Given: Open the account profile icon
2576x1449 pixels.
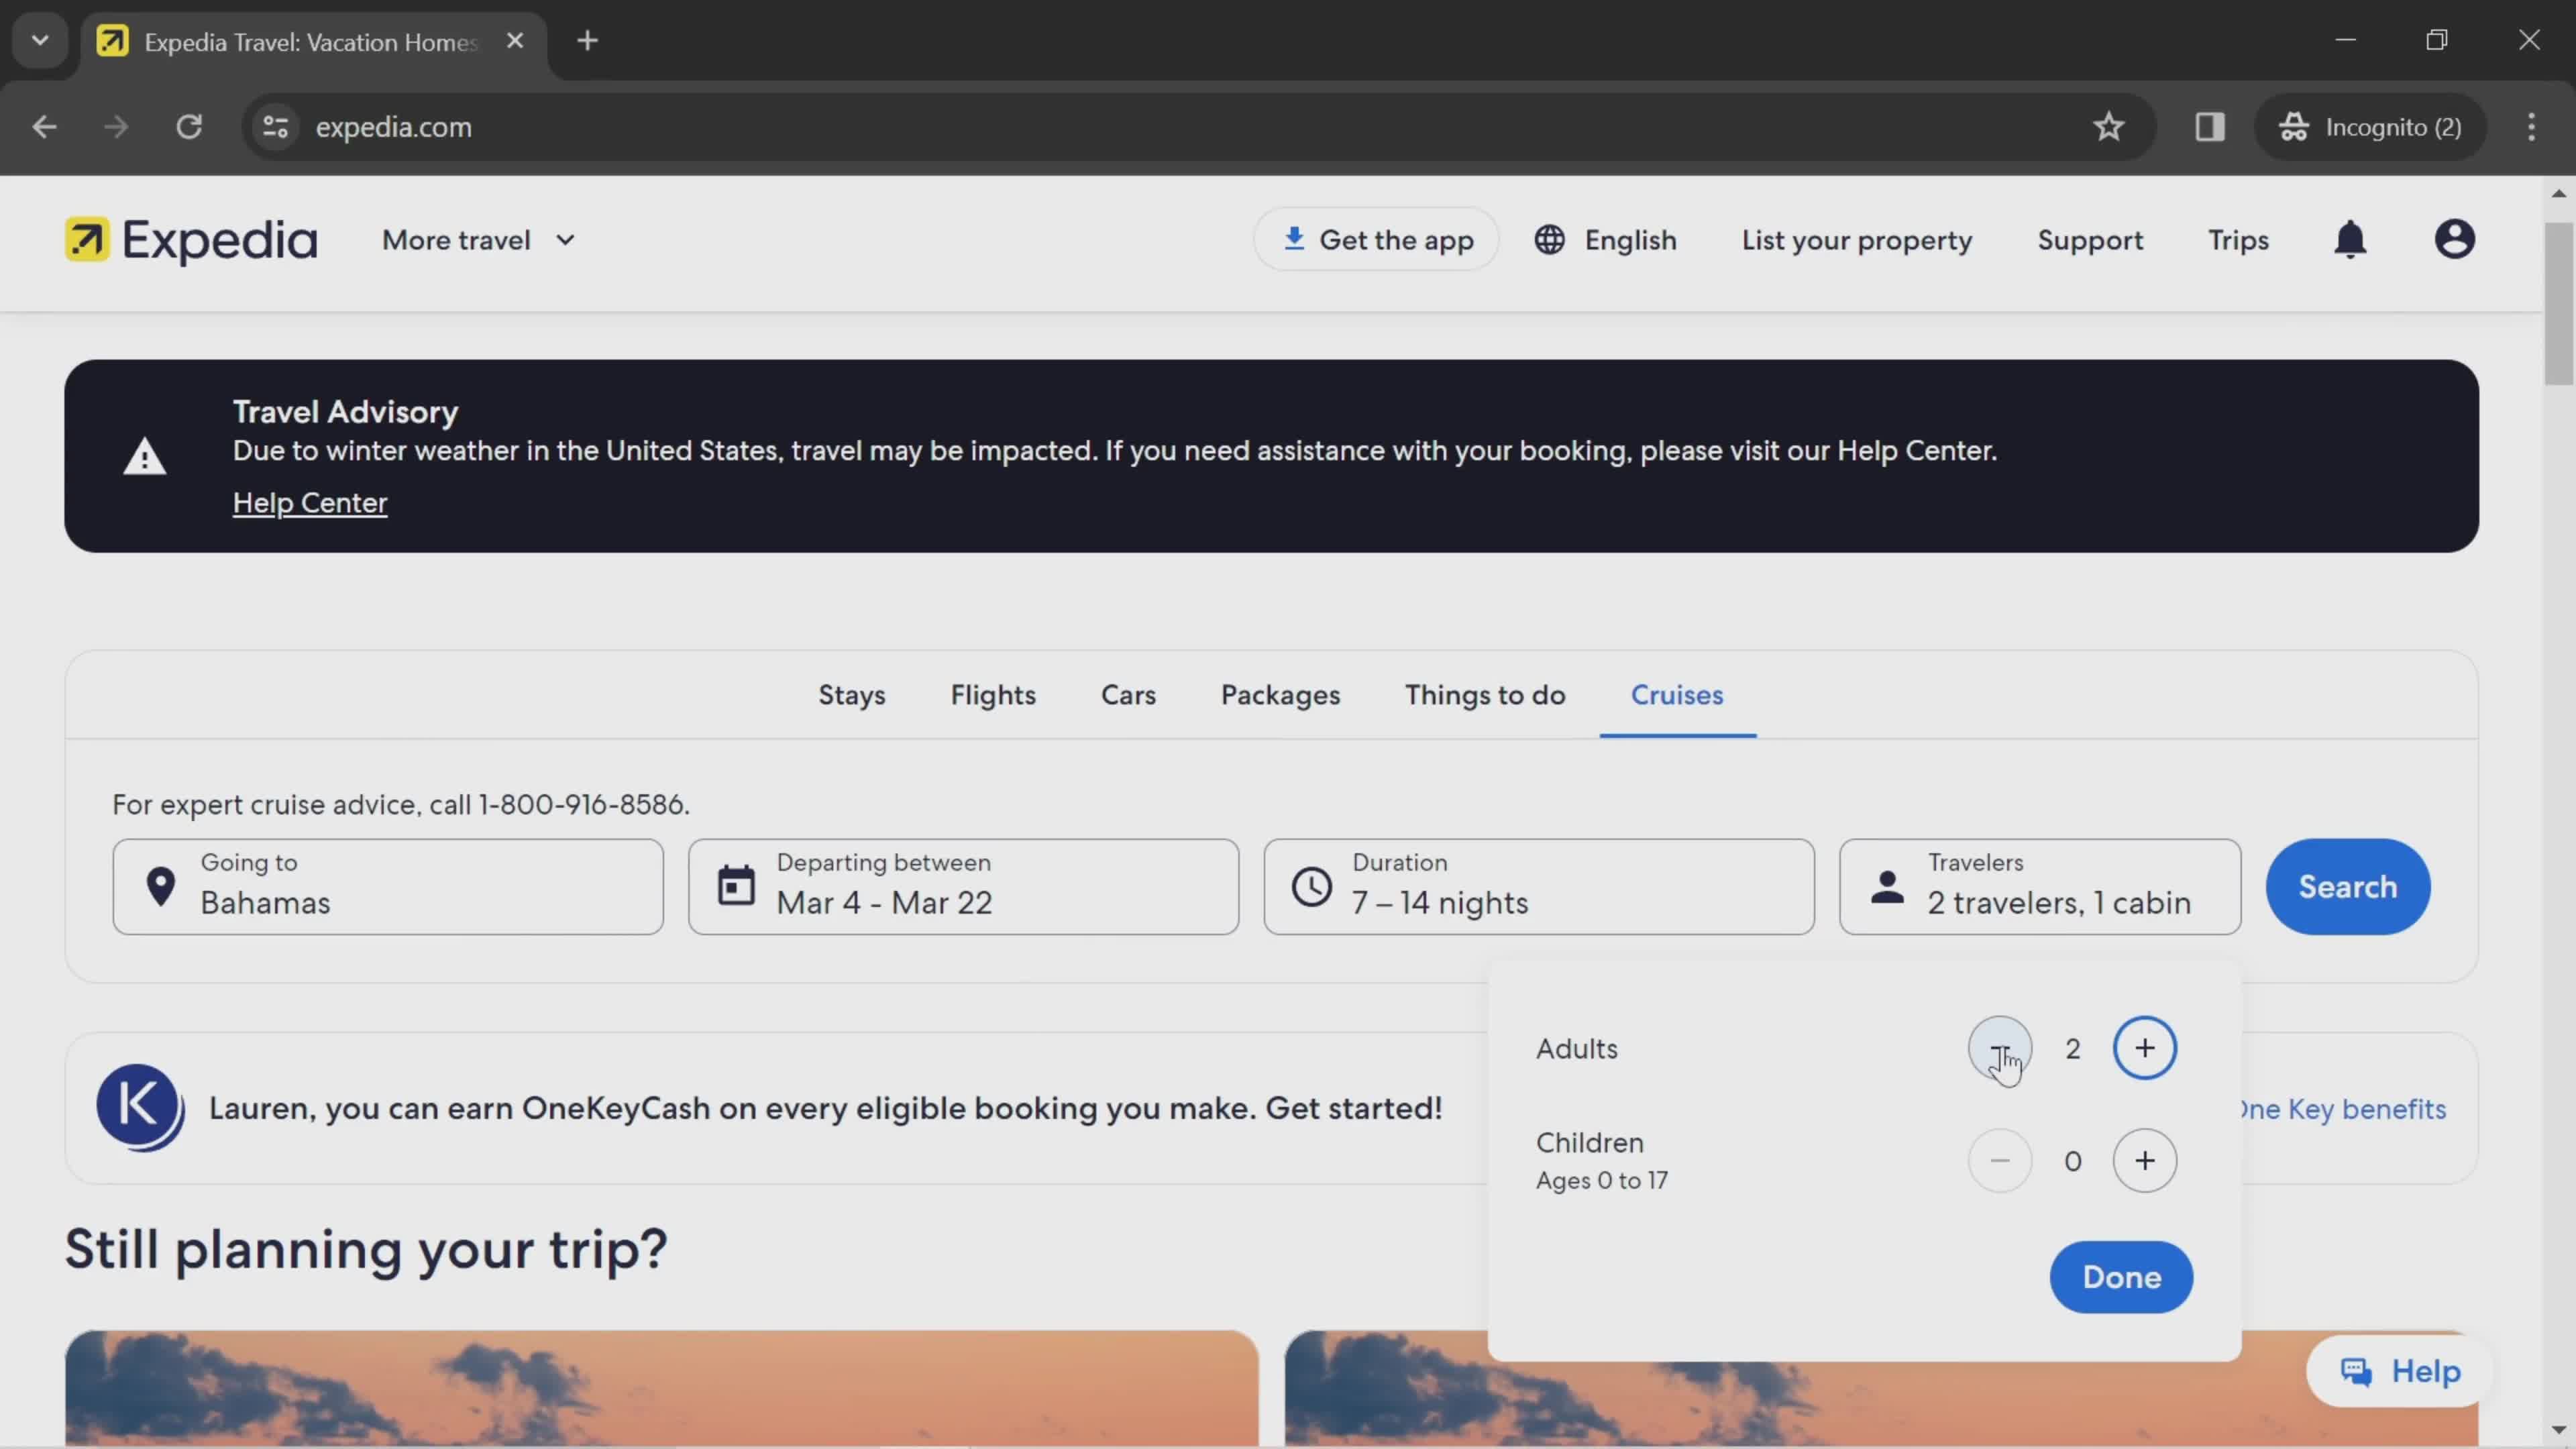Looking at the screenshot, I should click(x=2454, y=240).
